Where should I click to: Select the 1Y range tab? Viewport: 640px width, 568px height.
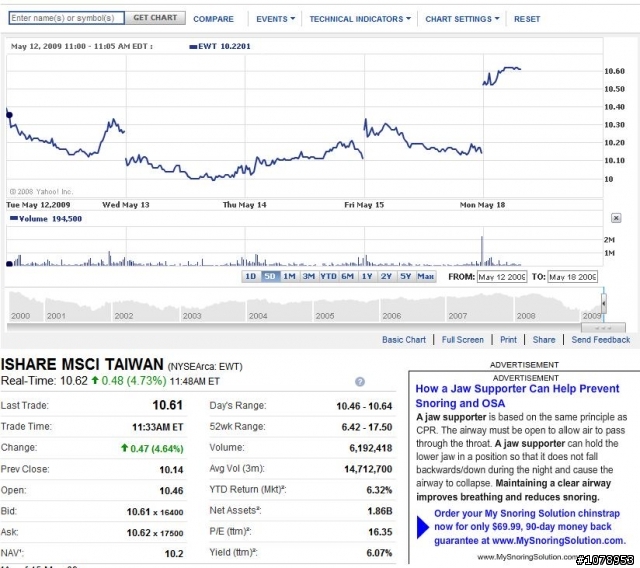coord(367,276)
